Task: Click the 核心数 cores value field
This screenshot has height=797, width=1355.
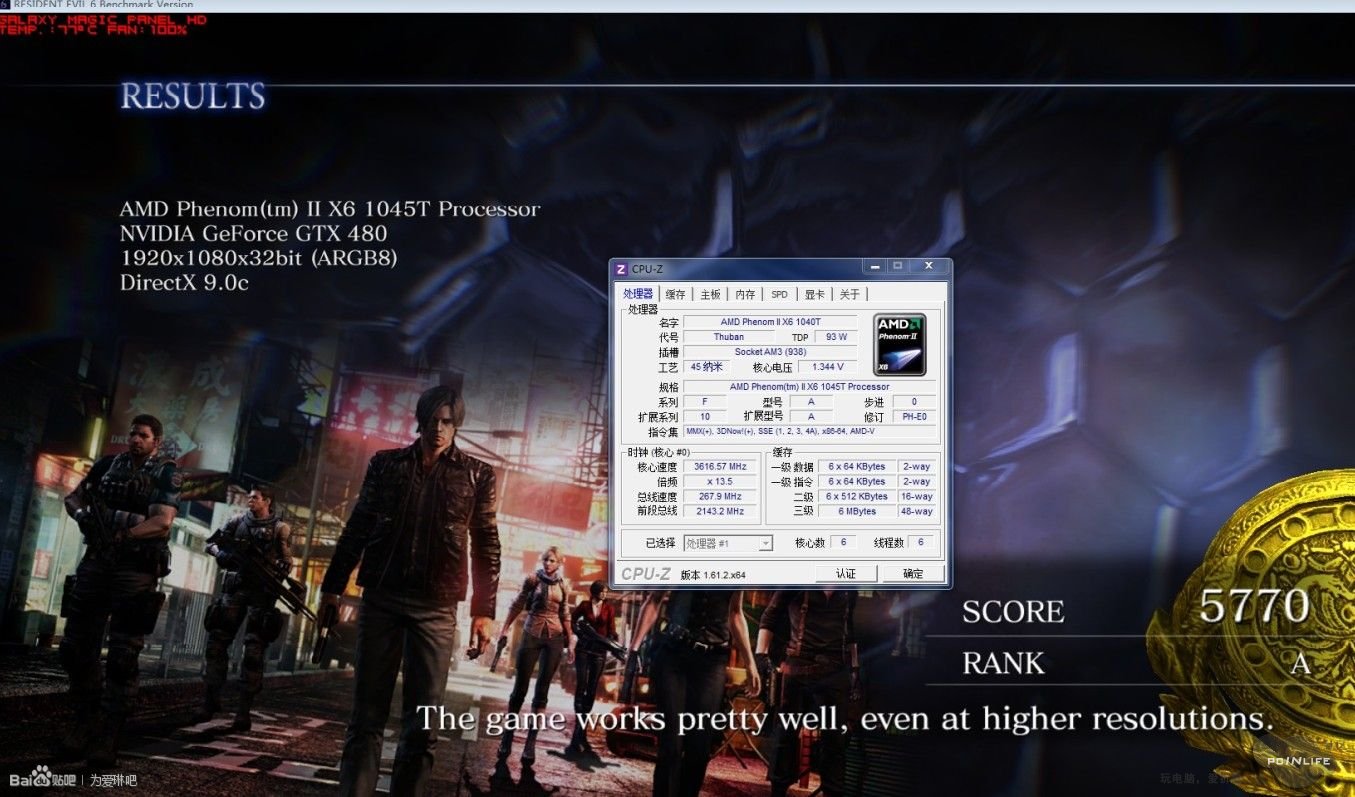Action: tap(843, 543)
